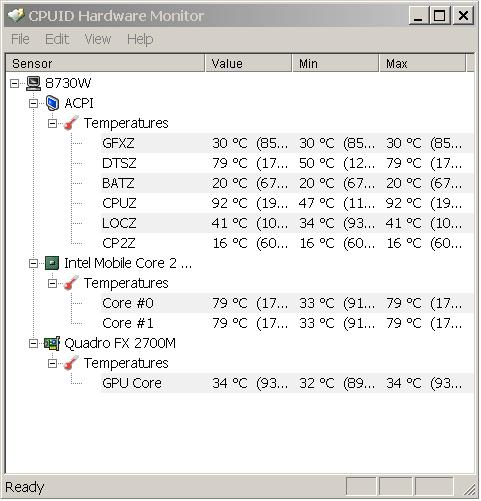481x501 pixels.
Task: Click the Quadro FX 2700M card icon
Action: (52, 343)
